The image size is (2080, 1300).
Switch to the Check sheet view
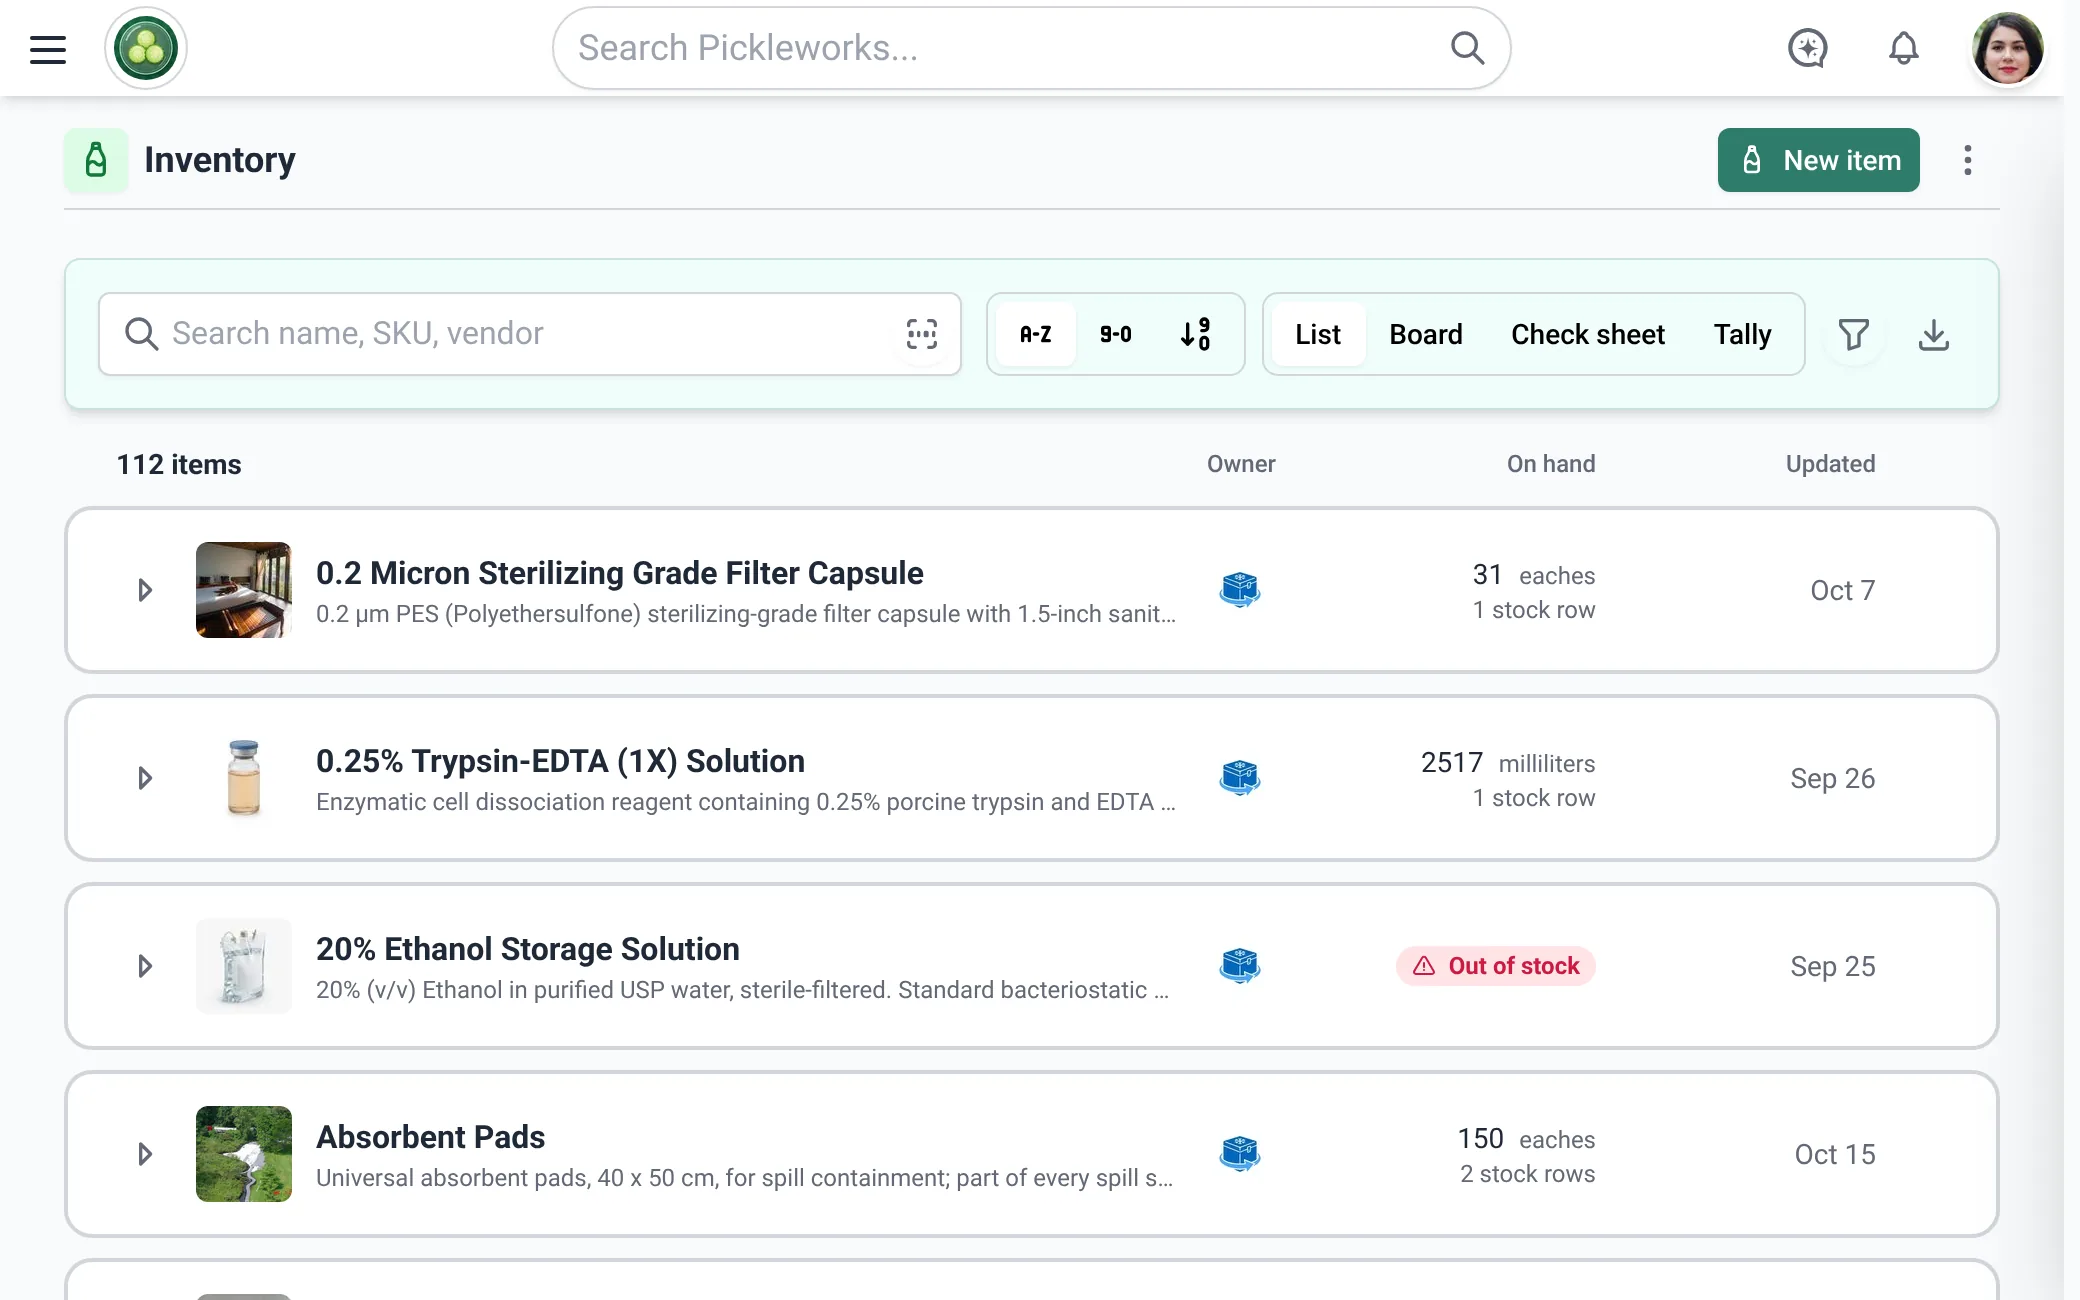1587,334
